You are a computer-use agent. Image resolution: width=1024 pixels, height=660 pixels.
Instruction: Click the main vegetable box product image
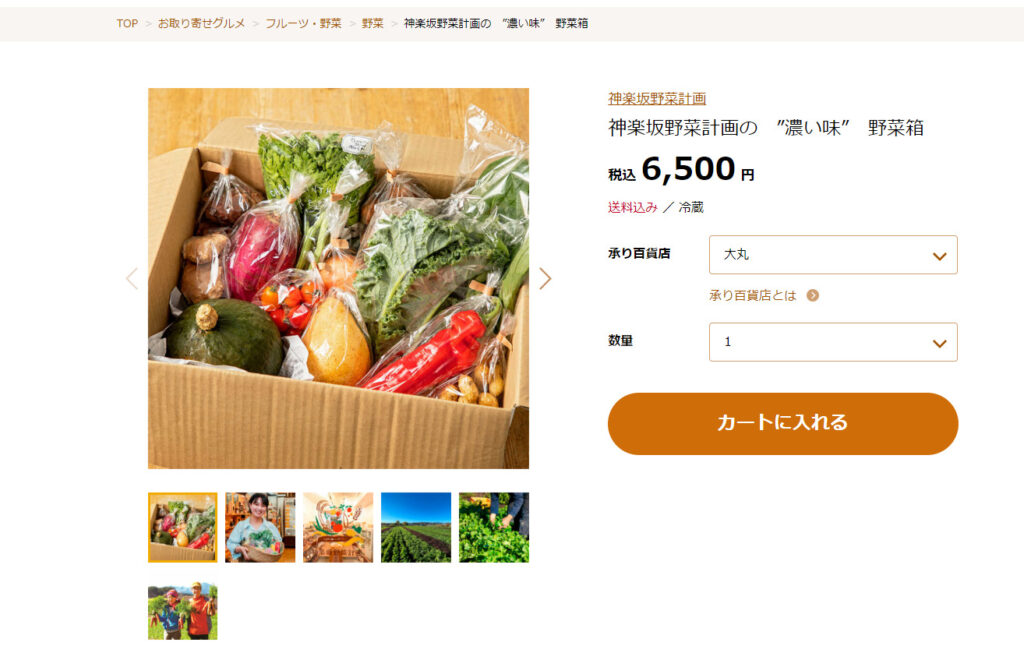pos(338,278)
